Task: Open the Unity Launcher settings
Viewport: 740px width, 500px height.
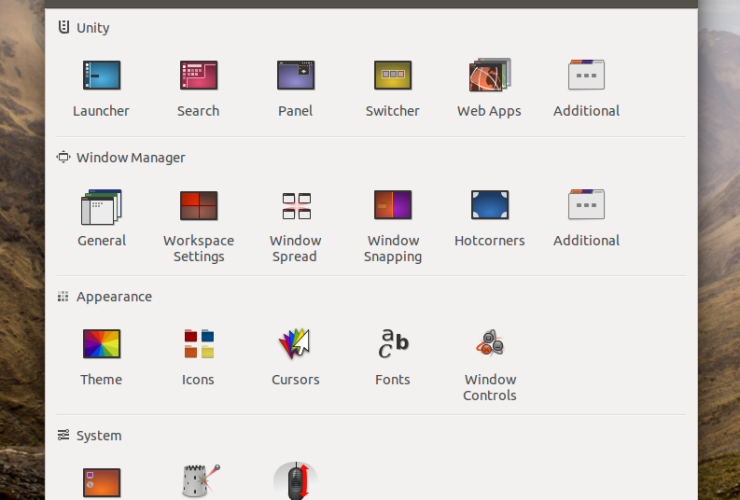Action: coord(101,76)
